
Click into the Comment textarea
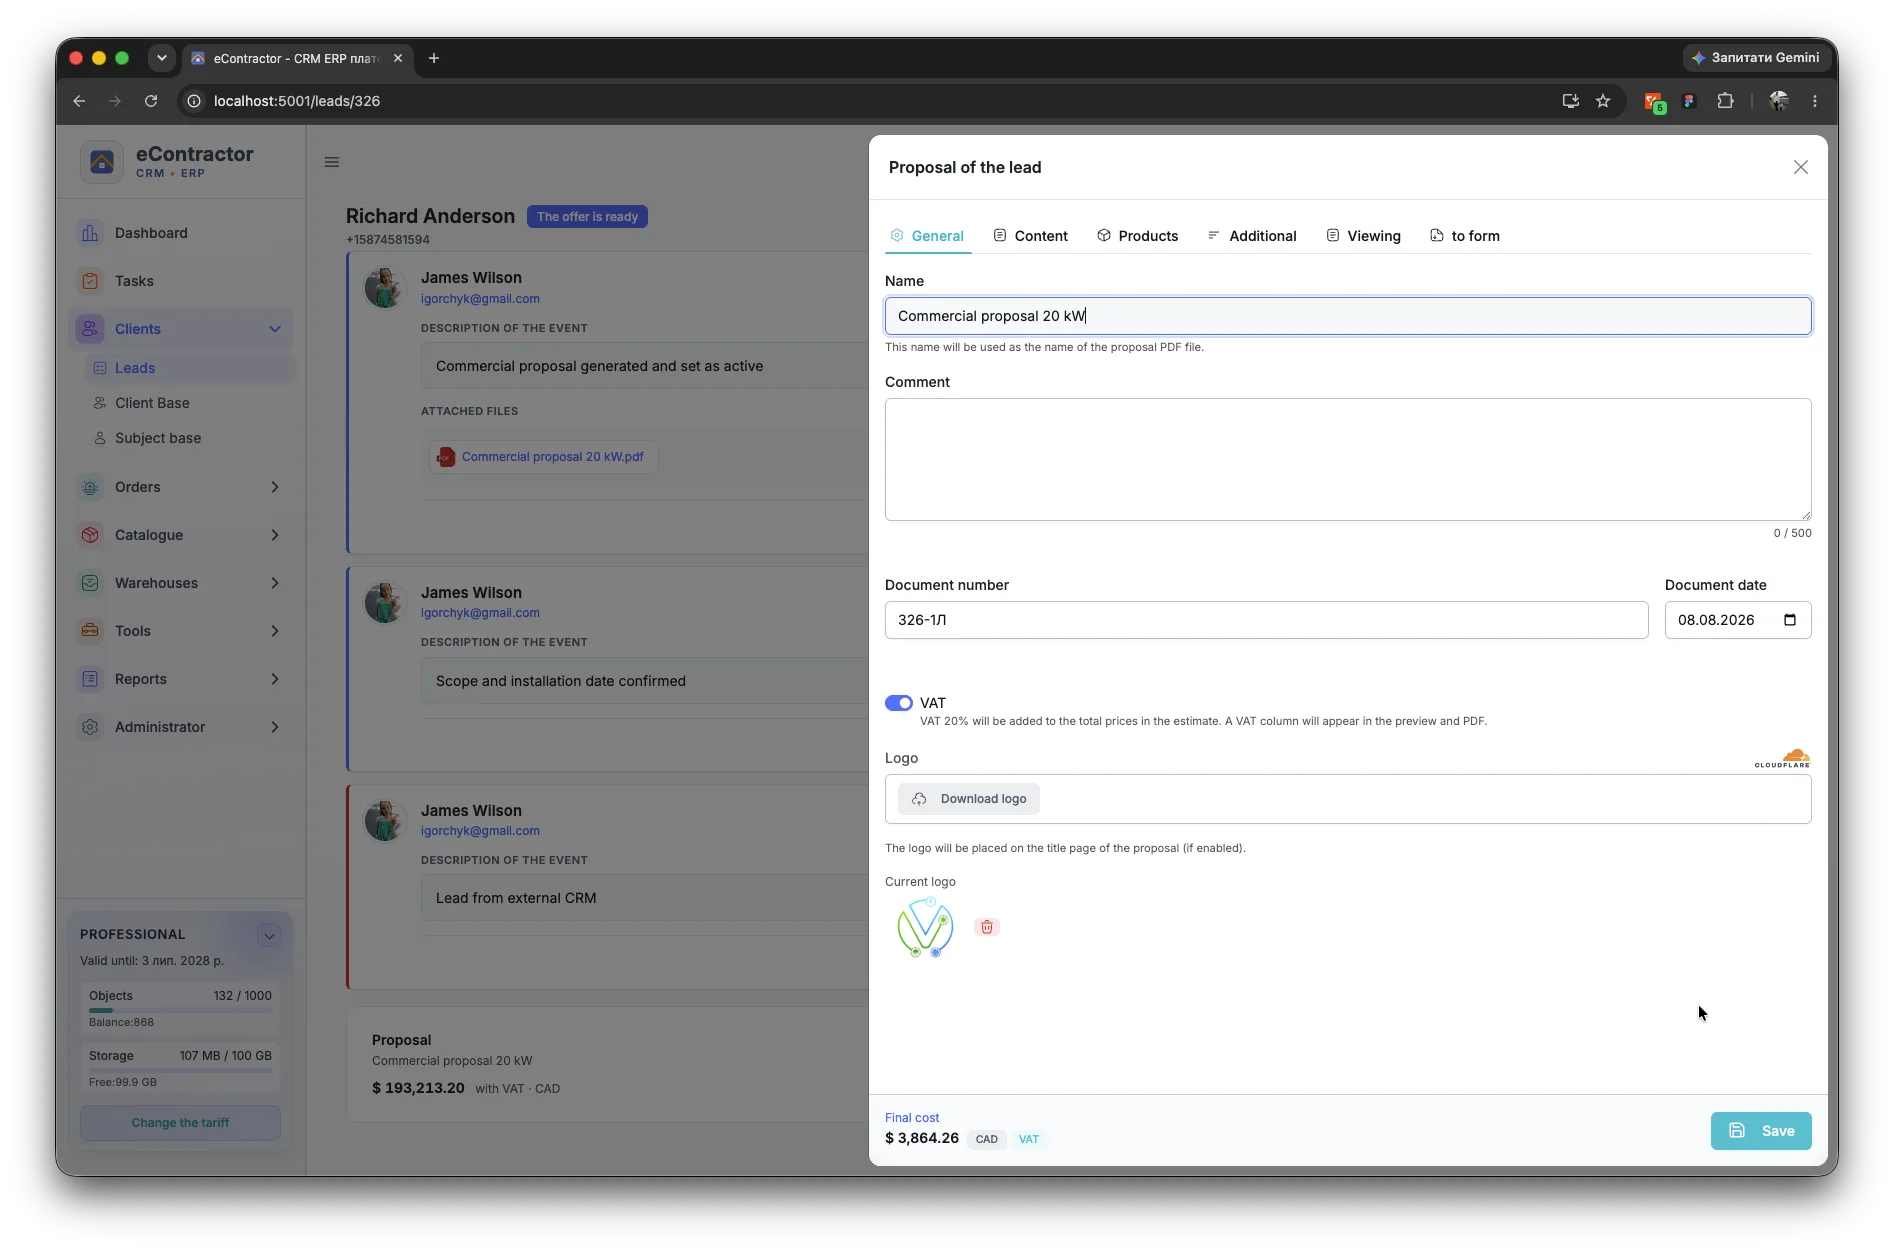pyautogui.click(x=1347, y=460)
